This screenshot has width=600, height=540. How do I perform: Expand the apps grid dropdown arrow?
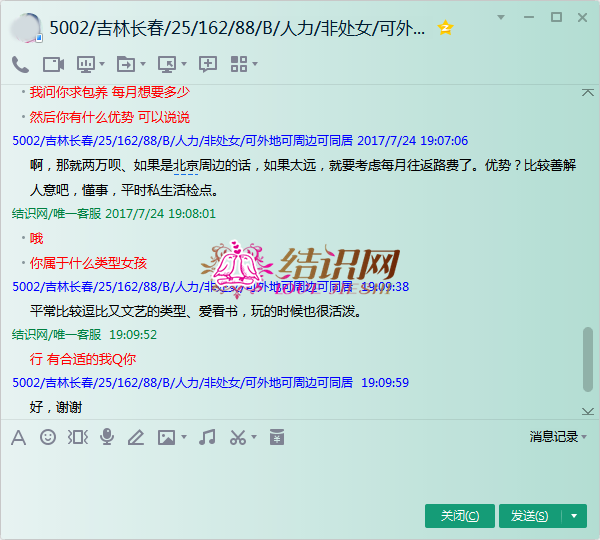[x=255, y=64]
